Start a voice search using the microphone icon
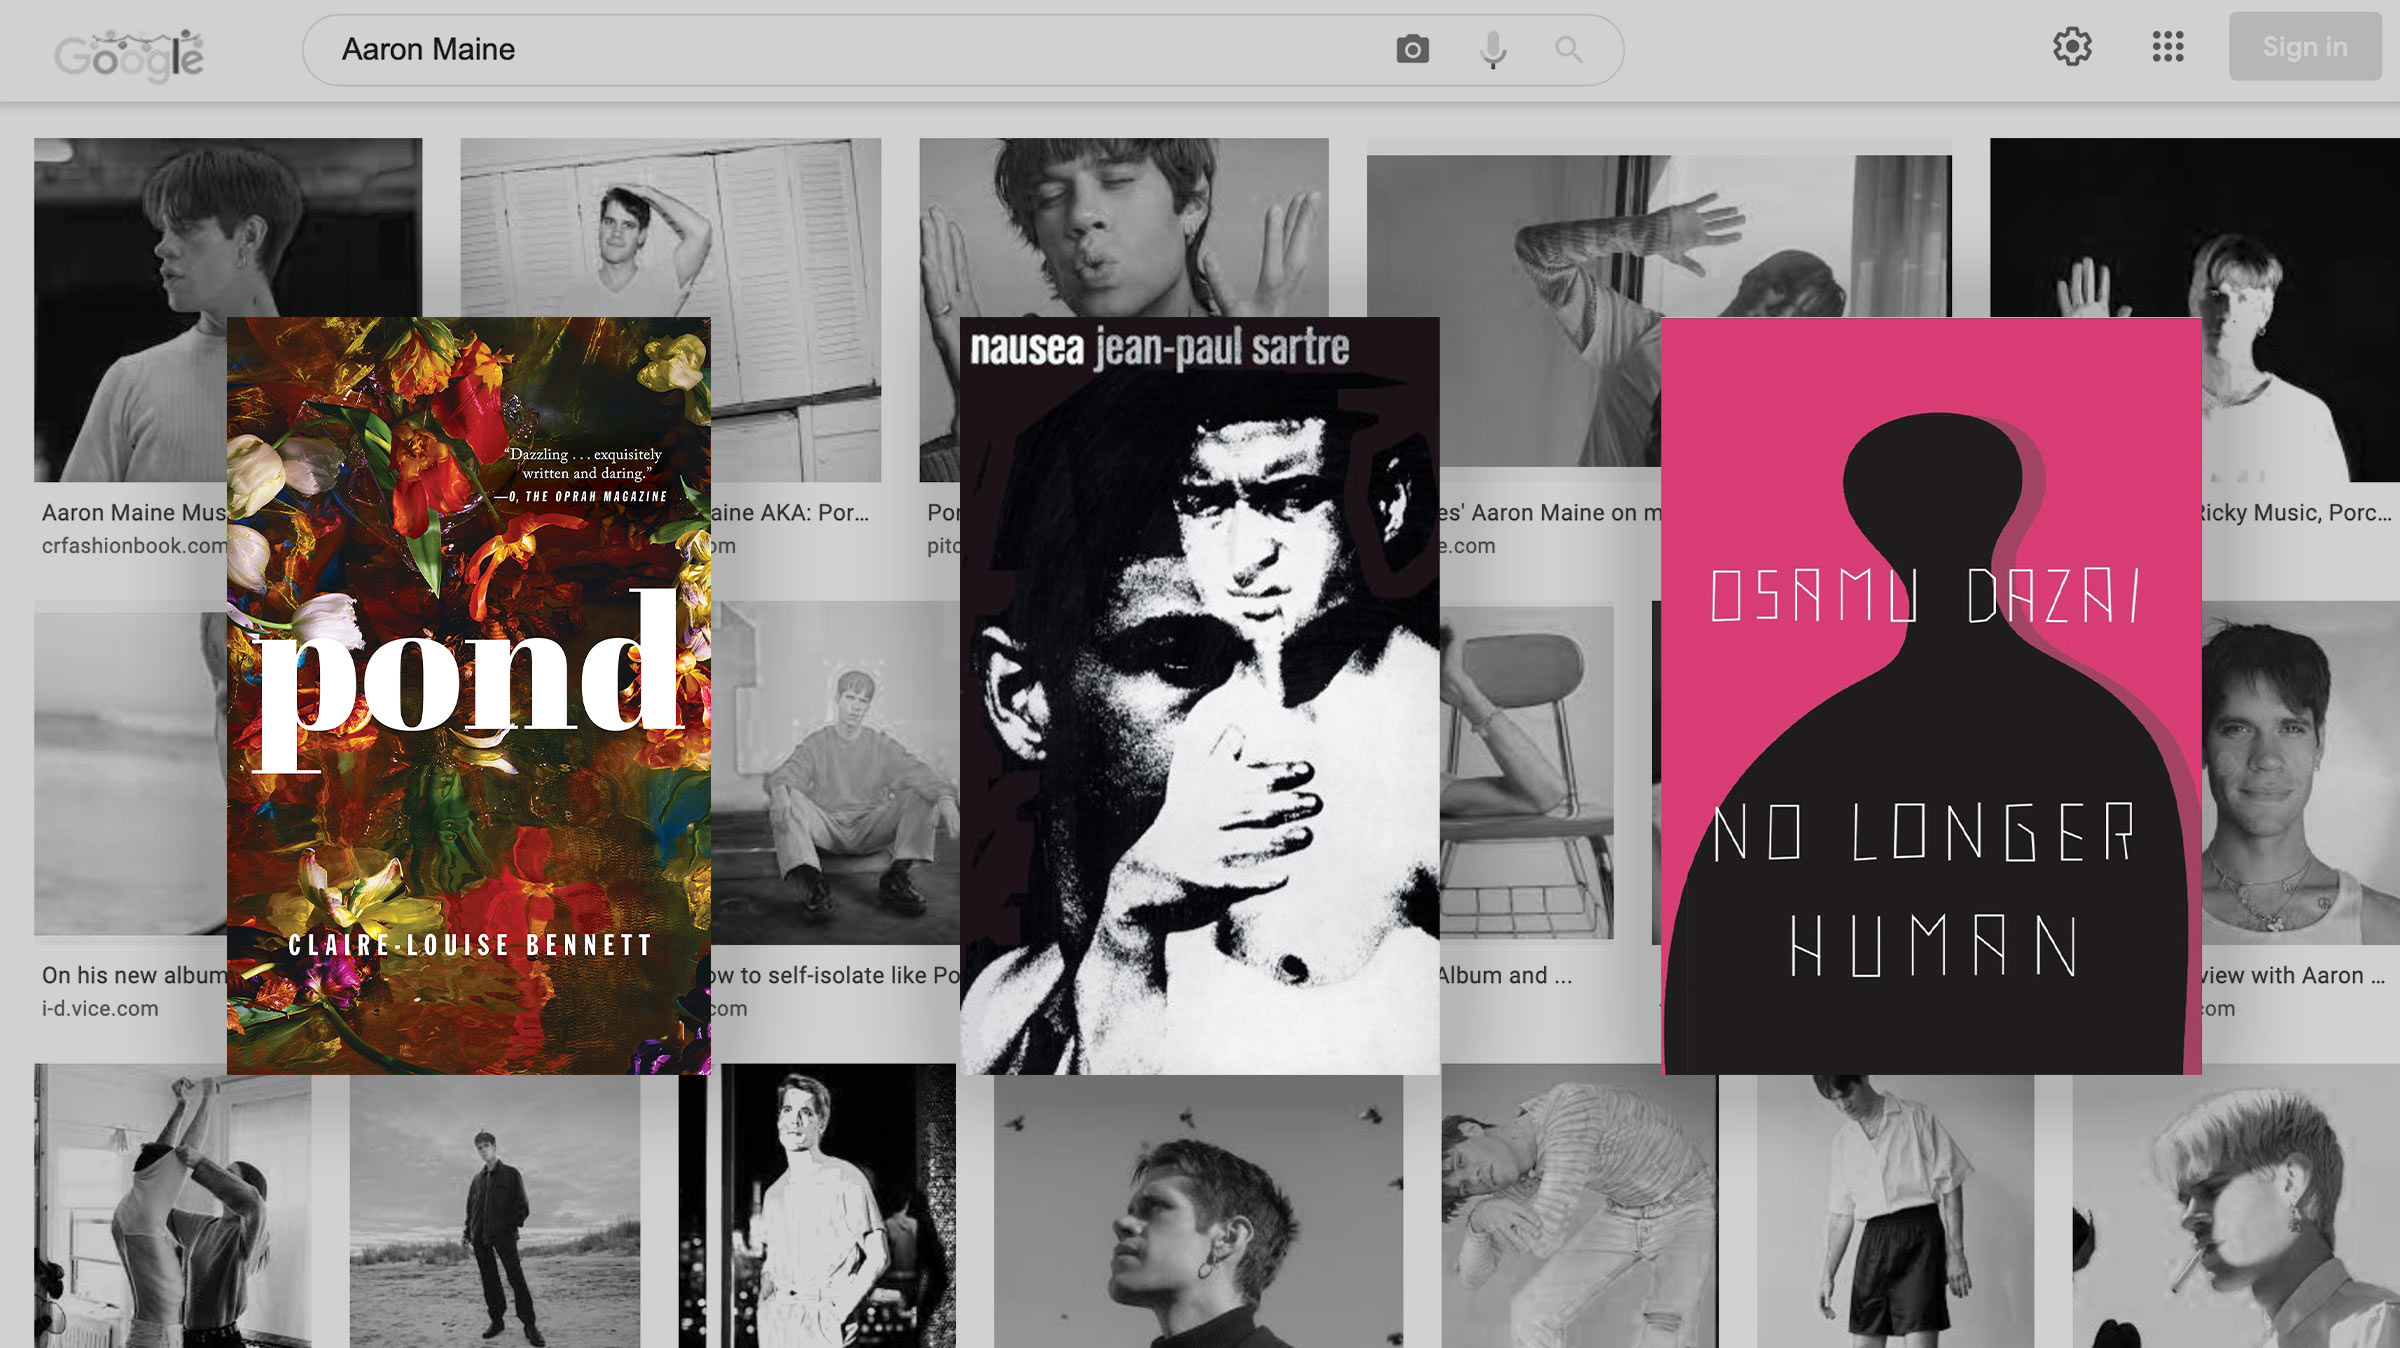This screenshot has width=2400, height=1348. (1491, 49)
